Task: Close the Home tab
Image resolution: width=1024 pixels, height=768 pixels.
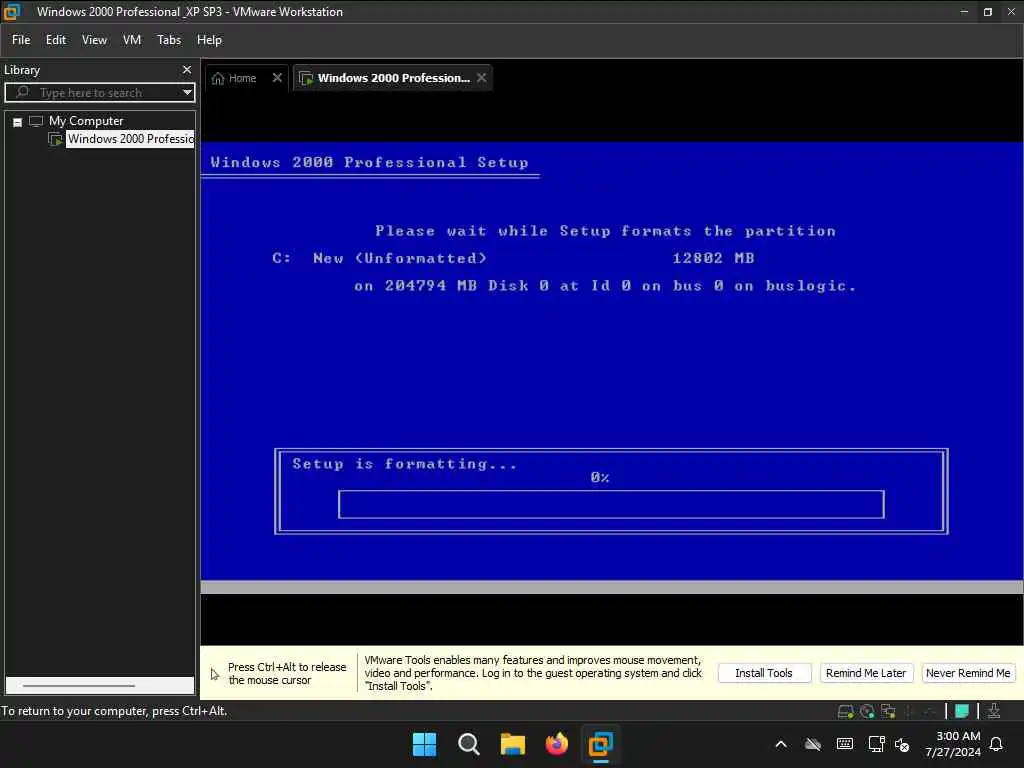Action: pos(277,78)
